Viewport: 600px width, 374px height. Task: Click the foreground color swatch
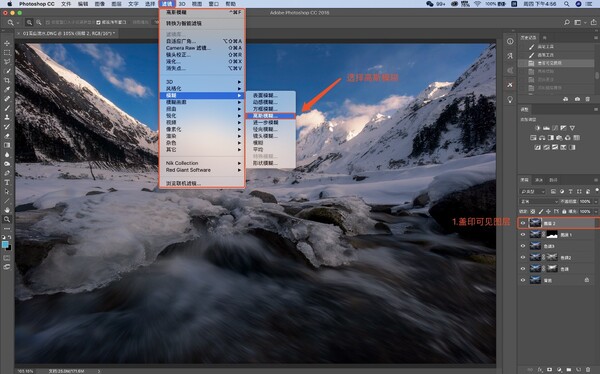tap(5, 245)
